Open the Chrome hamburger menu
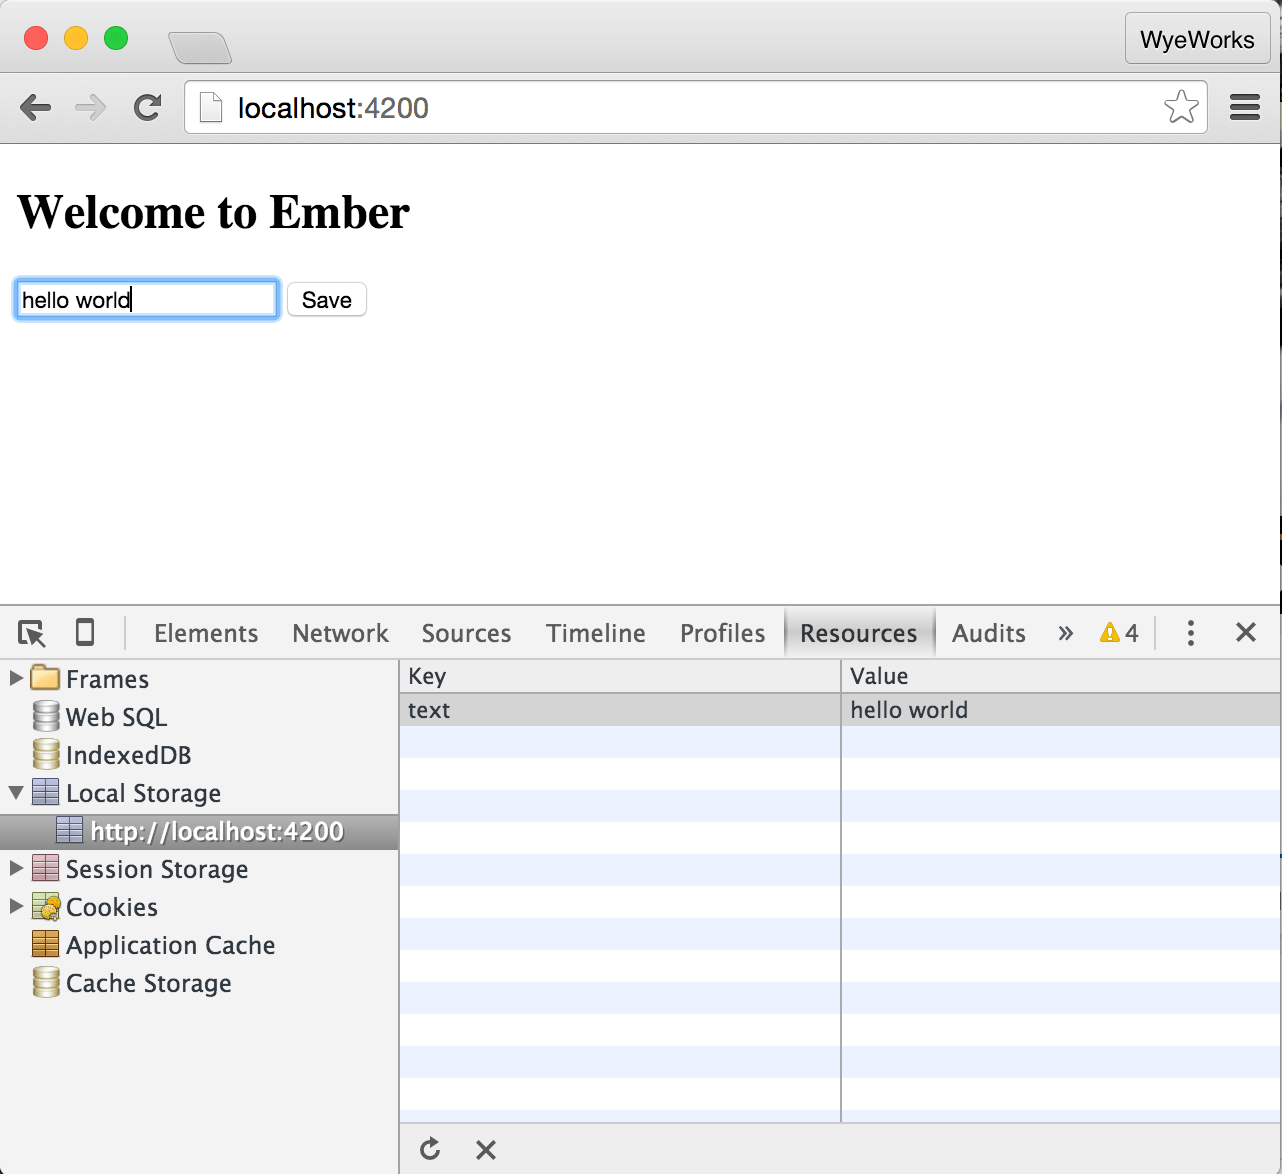The height and width of the screenshot is (1174, 1282). click(1245, 107)
